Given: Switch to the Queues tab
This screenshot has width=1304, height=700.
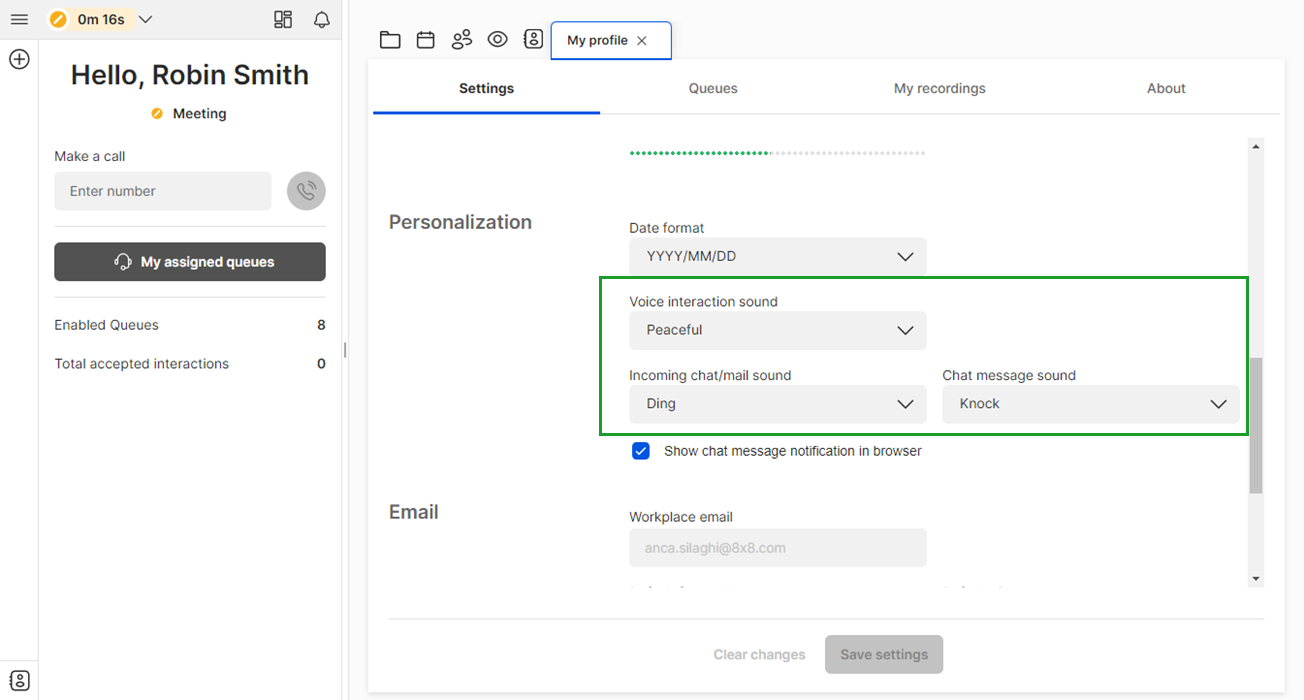Looking at the screenshot, I should 713,89.
